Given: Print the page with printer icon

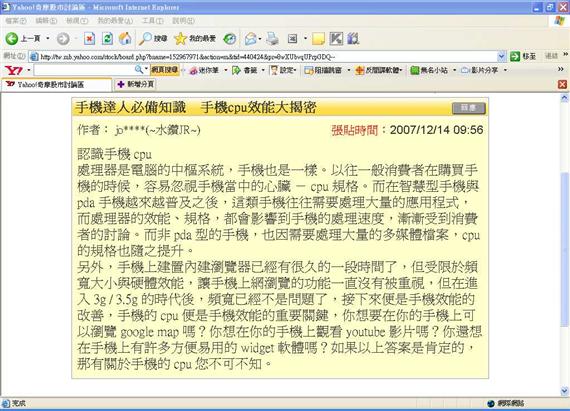Looking at the screenshot, I should point(272,39).
